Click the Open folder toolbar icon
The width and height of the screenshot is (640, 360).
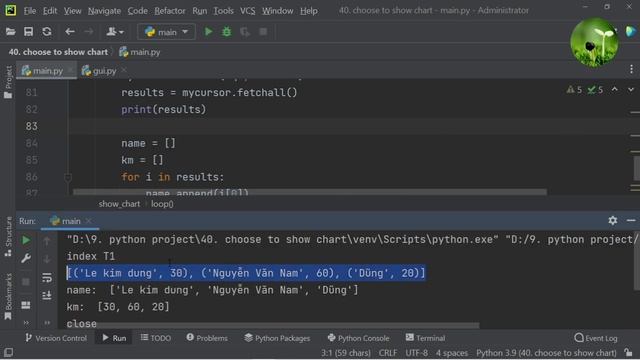11,31
